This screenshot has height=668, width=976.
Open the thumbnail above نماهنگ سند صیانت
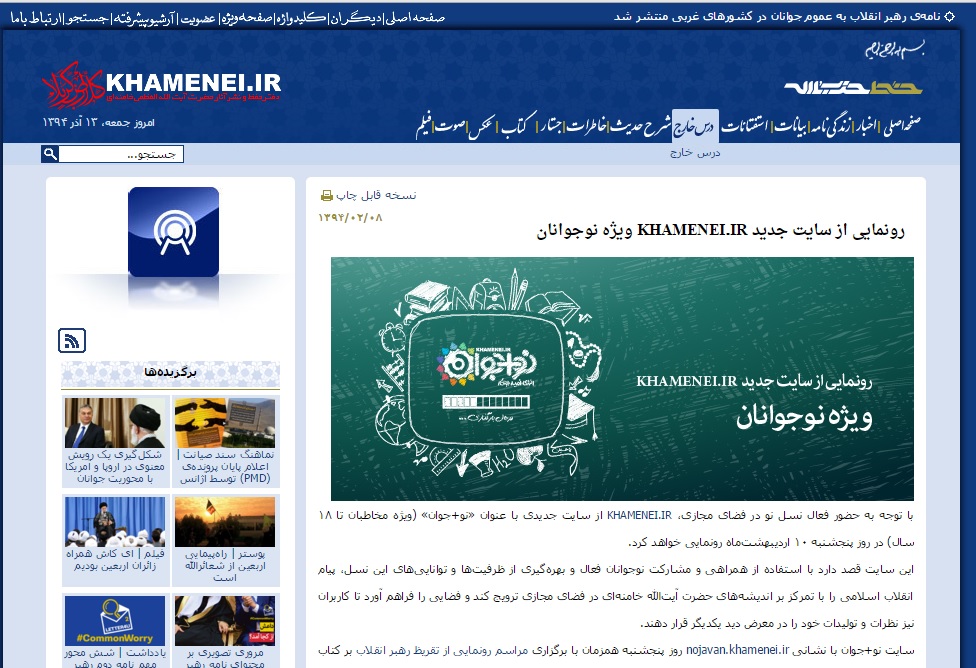(x=225, y=423)
